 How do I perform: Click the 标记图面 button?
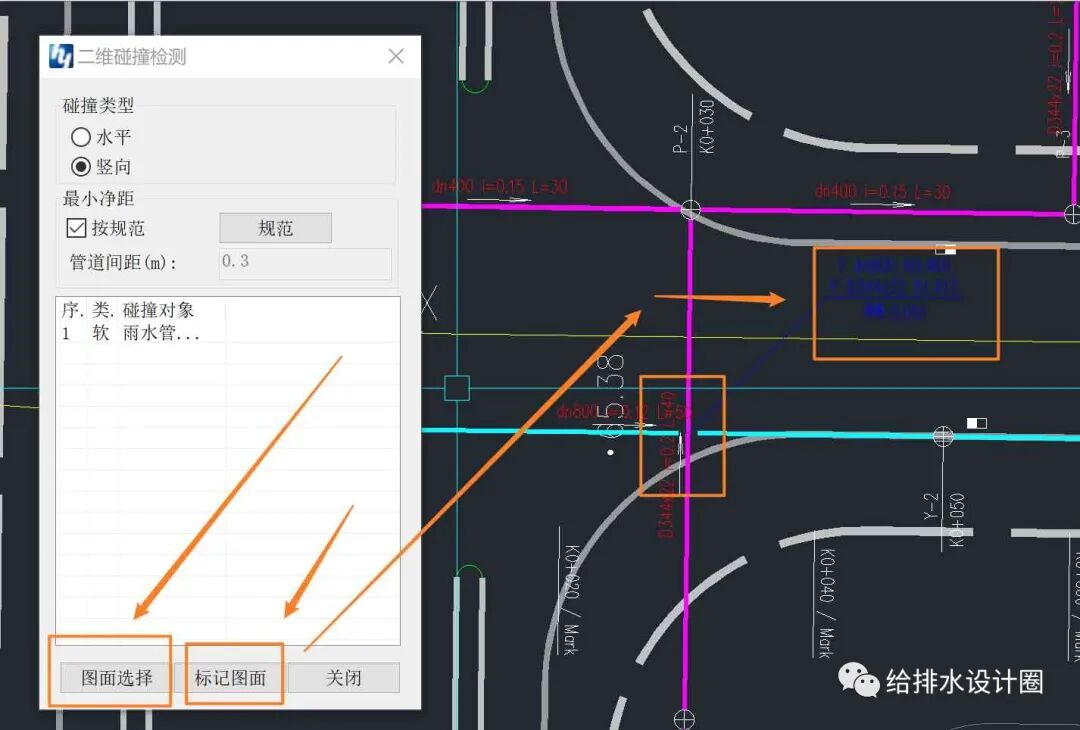pyautogui.click(x=230, y=678)
